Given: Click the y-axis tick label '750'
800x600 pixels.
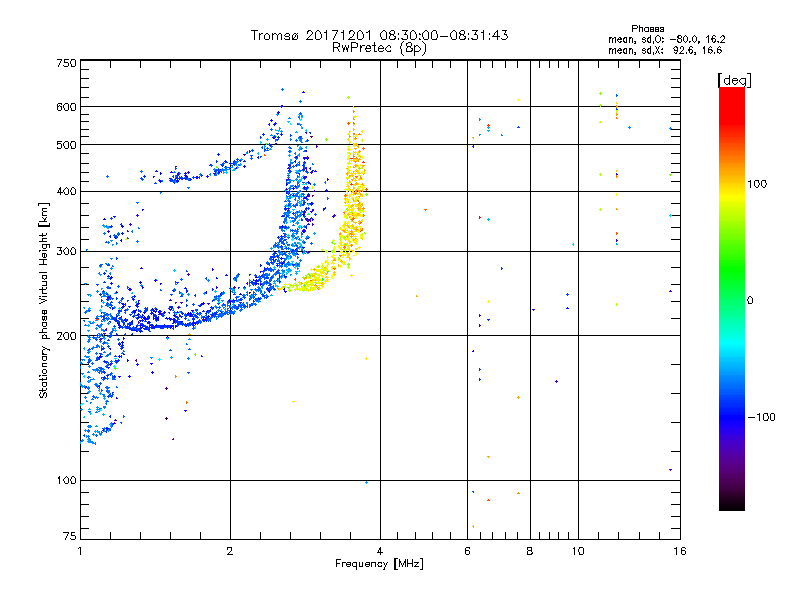Looking at the screenshot, I should point(66,63).
